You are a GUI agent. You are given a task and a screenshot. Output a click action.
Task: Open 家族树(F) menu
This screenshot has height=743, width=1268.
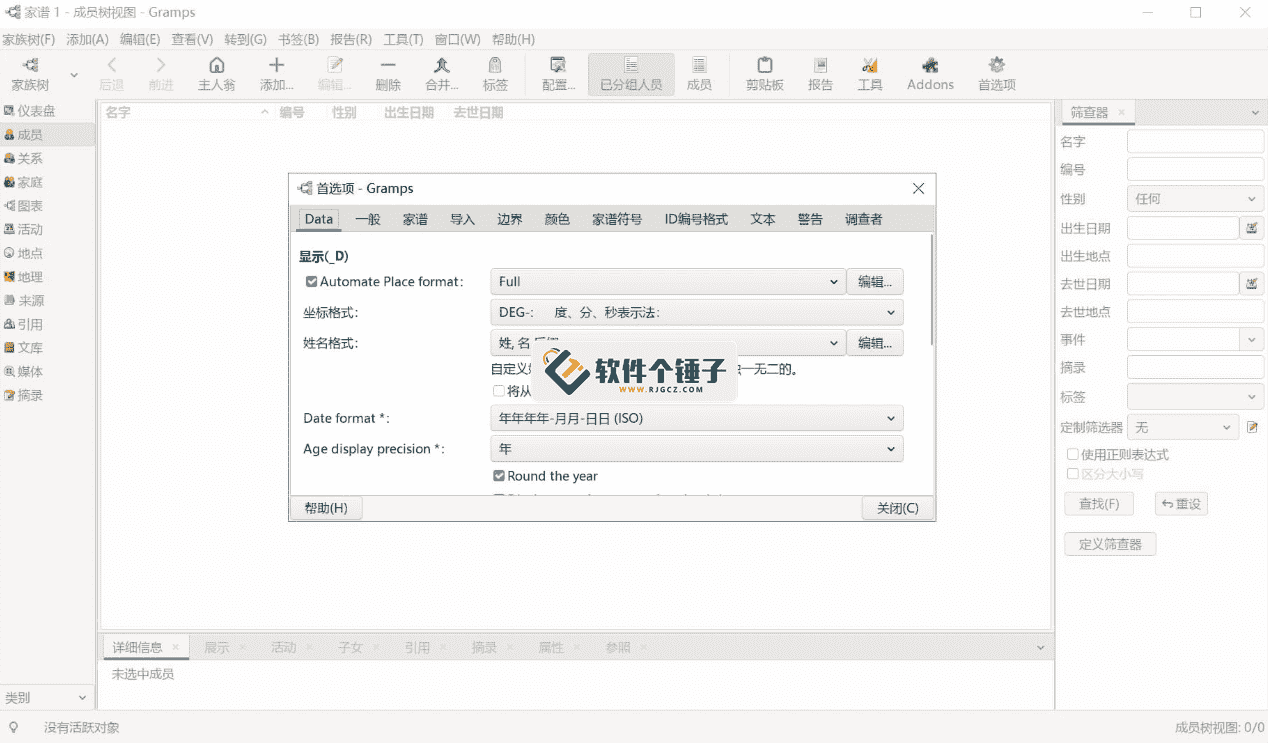28,39
